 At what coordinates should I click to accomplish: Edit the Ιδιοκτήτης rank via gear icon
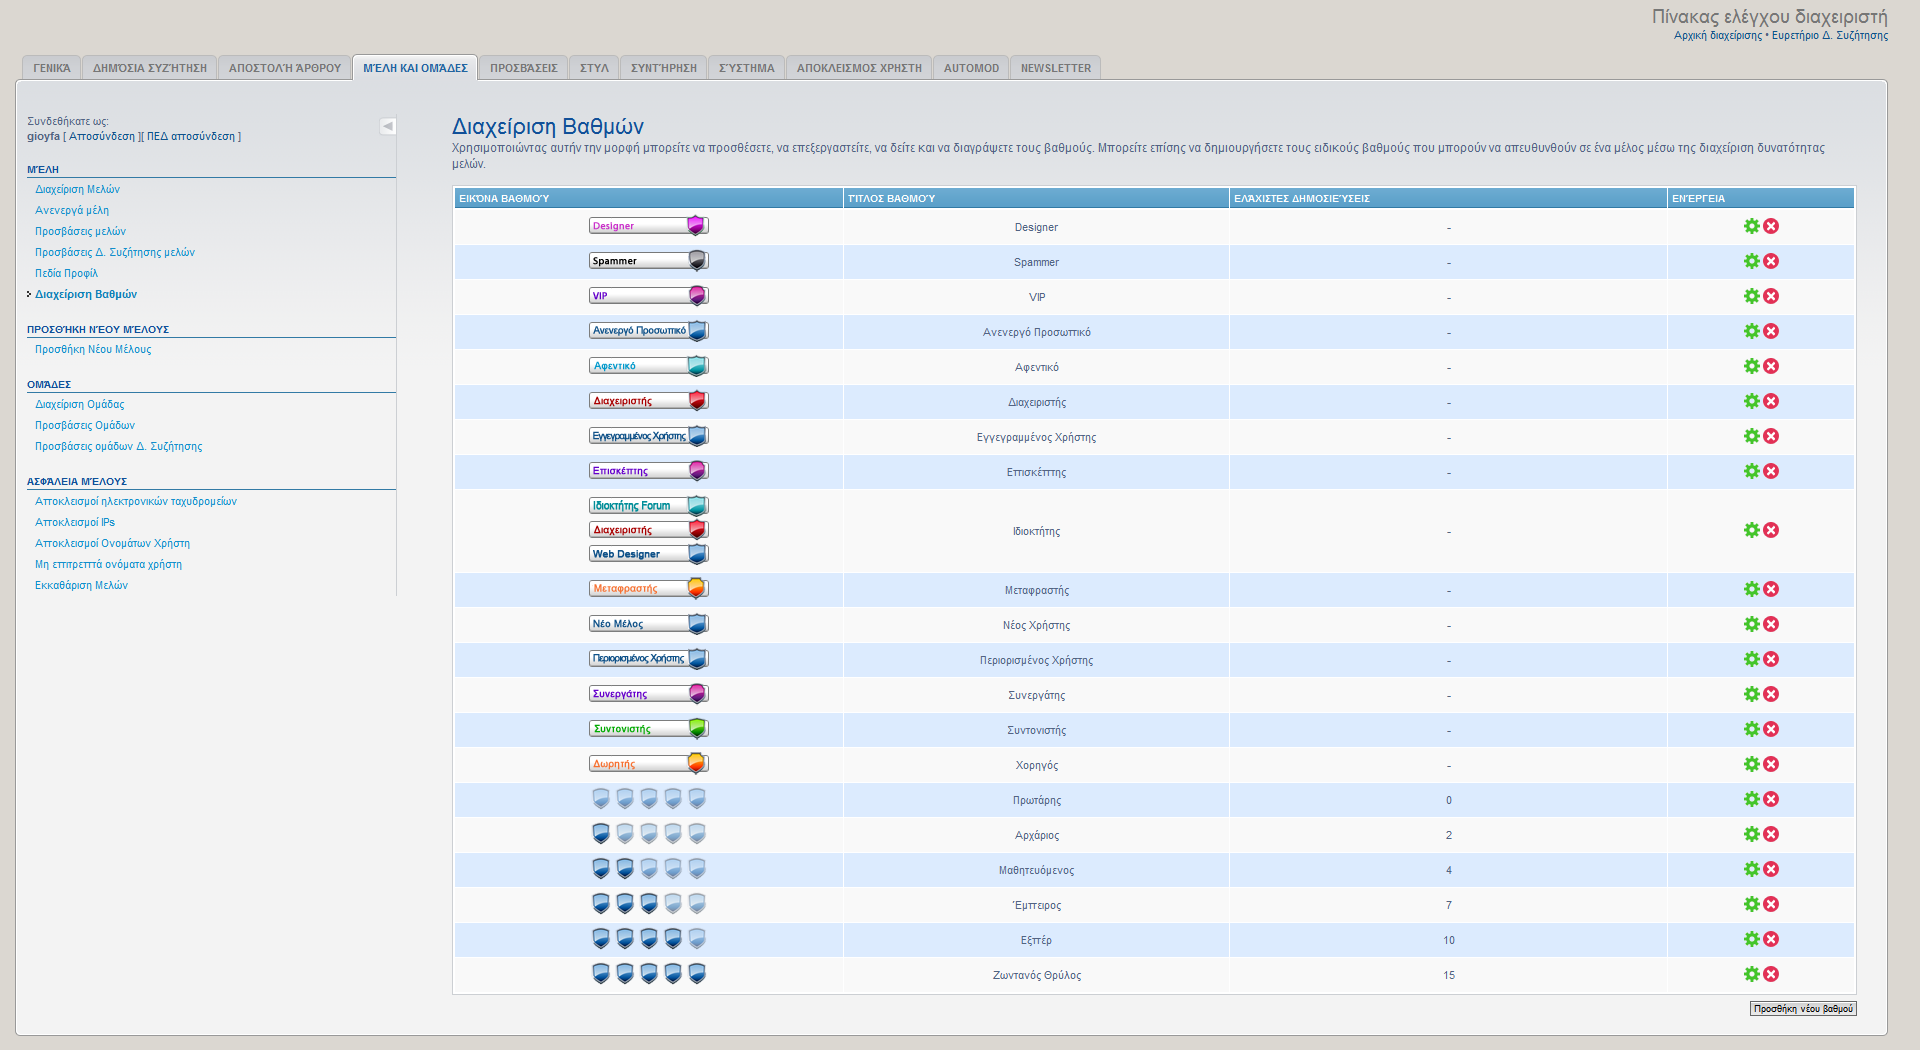(x=1751, y=530)
